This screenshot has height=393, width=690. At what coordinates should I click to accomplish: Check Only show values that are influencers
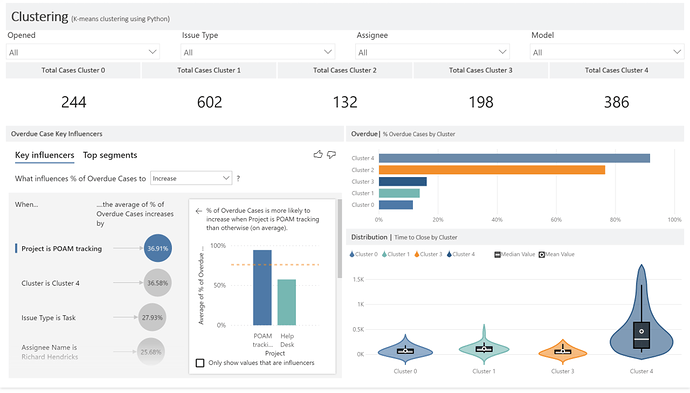pyautogui.click(x=200, y=363)
